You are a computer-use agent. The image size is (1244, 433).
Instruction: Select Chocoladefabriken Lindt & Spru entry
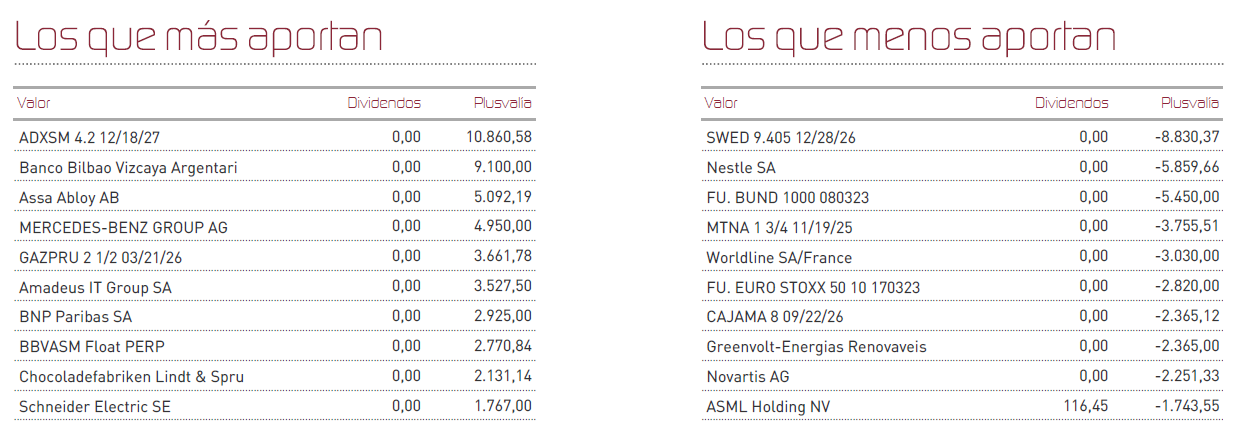(131, 377)
